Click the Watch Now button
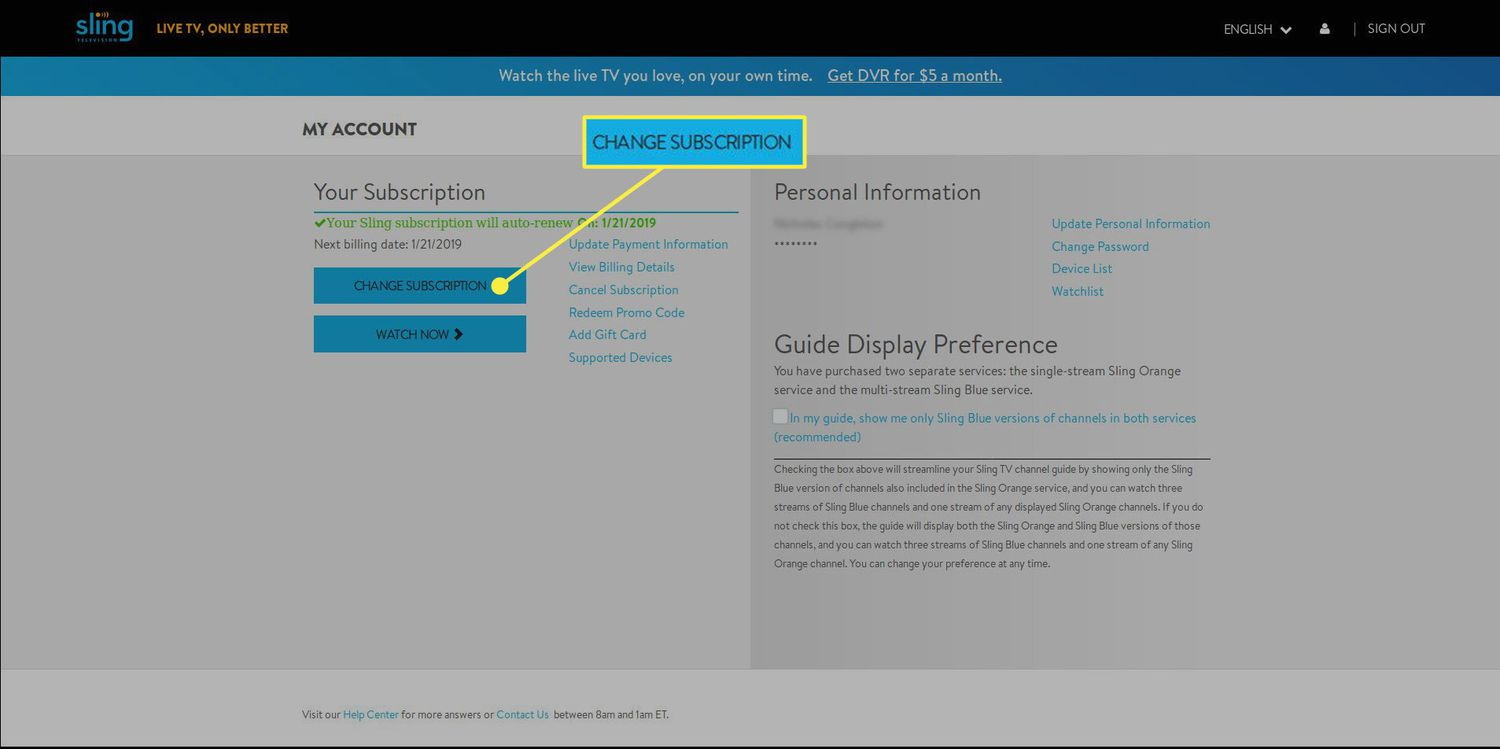This screenshot has width=1500, height=749. tap(420, 334)
